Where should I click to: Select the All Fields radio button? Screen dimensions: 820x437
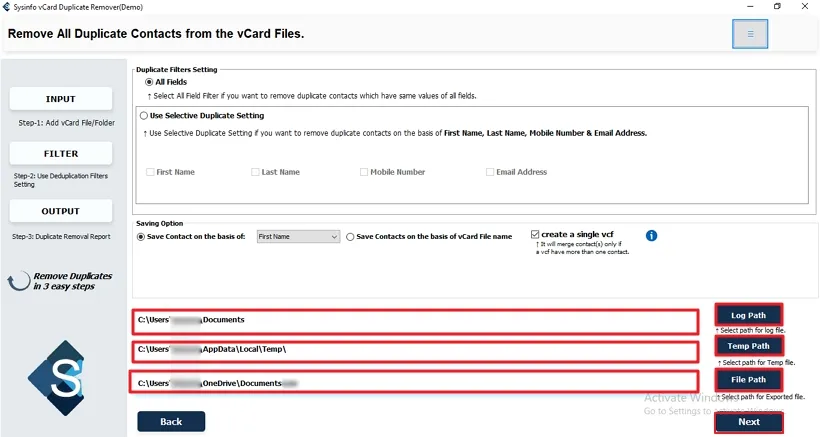pos(149,82)
